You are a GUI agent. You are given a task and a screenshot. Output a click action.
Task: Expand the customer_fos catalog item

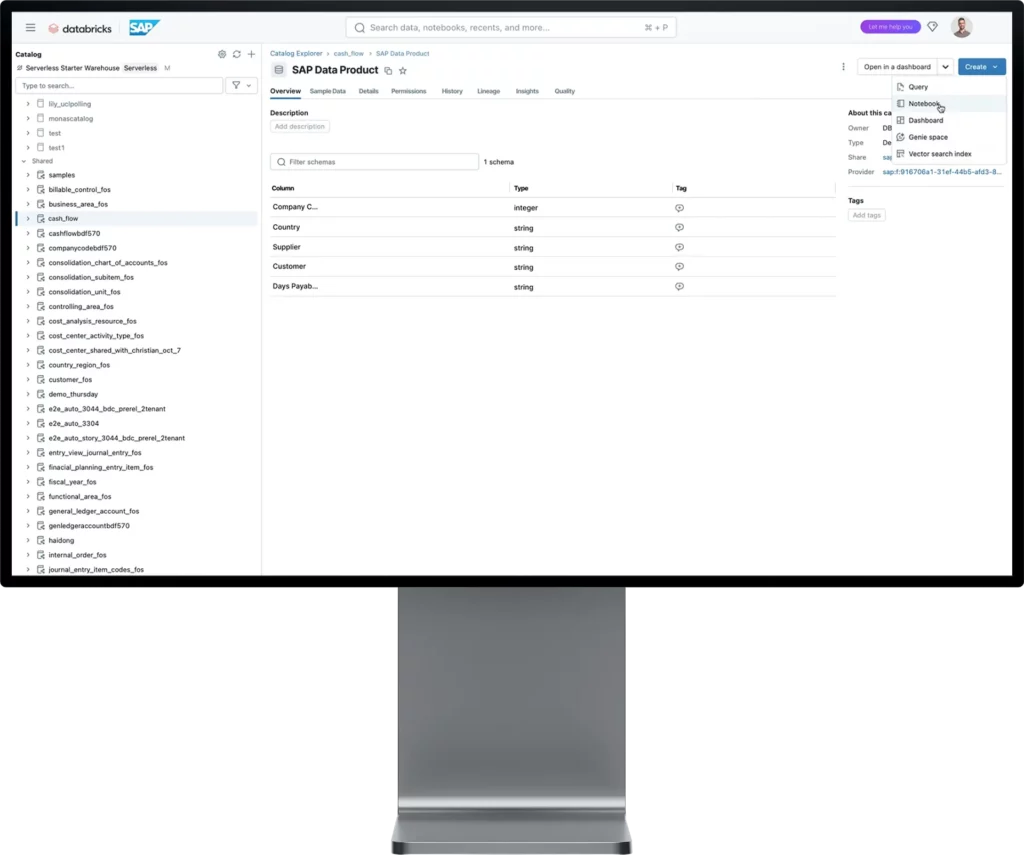[x=27, y=379]
